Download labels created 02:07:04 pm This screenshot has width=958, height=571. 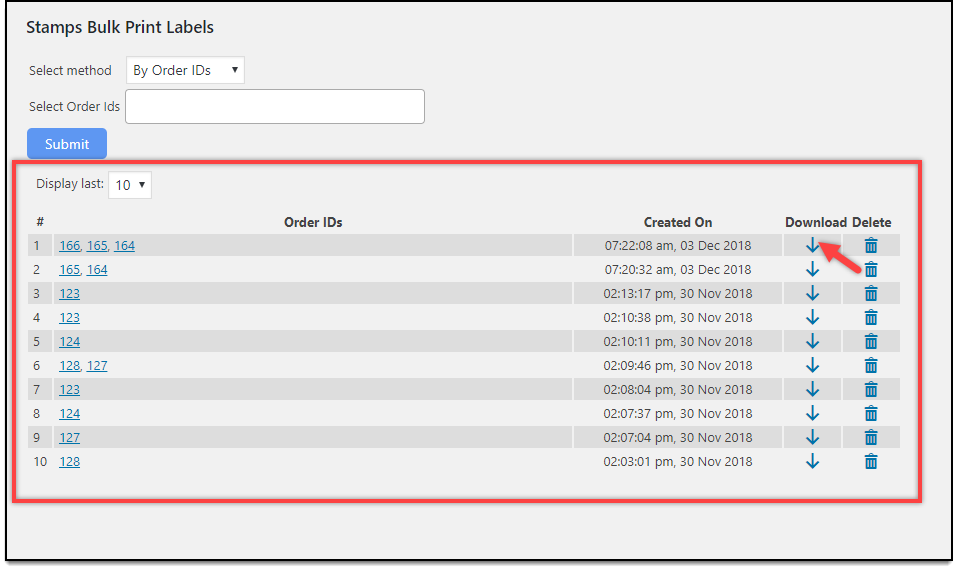coord(812,438)
